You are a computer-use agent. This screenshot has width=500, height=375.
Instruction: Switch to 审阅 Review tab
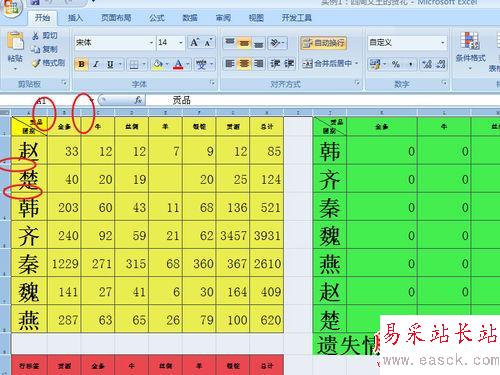(x=223, y=18)
